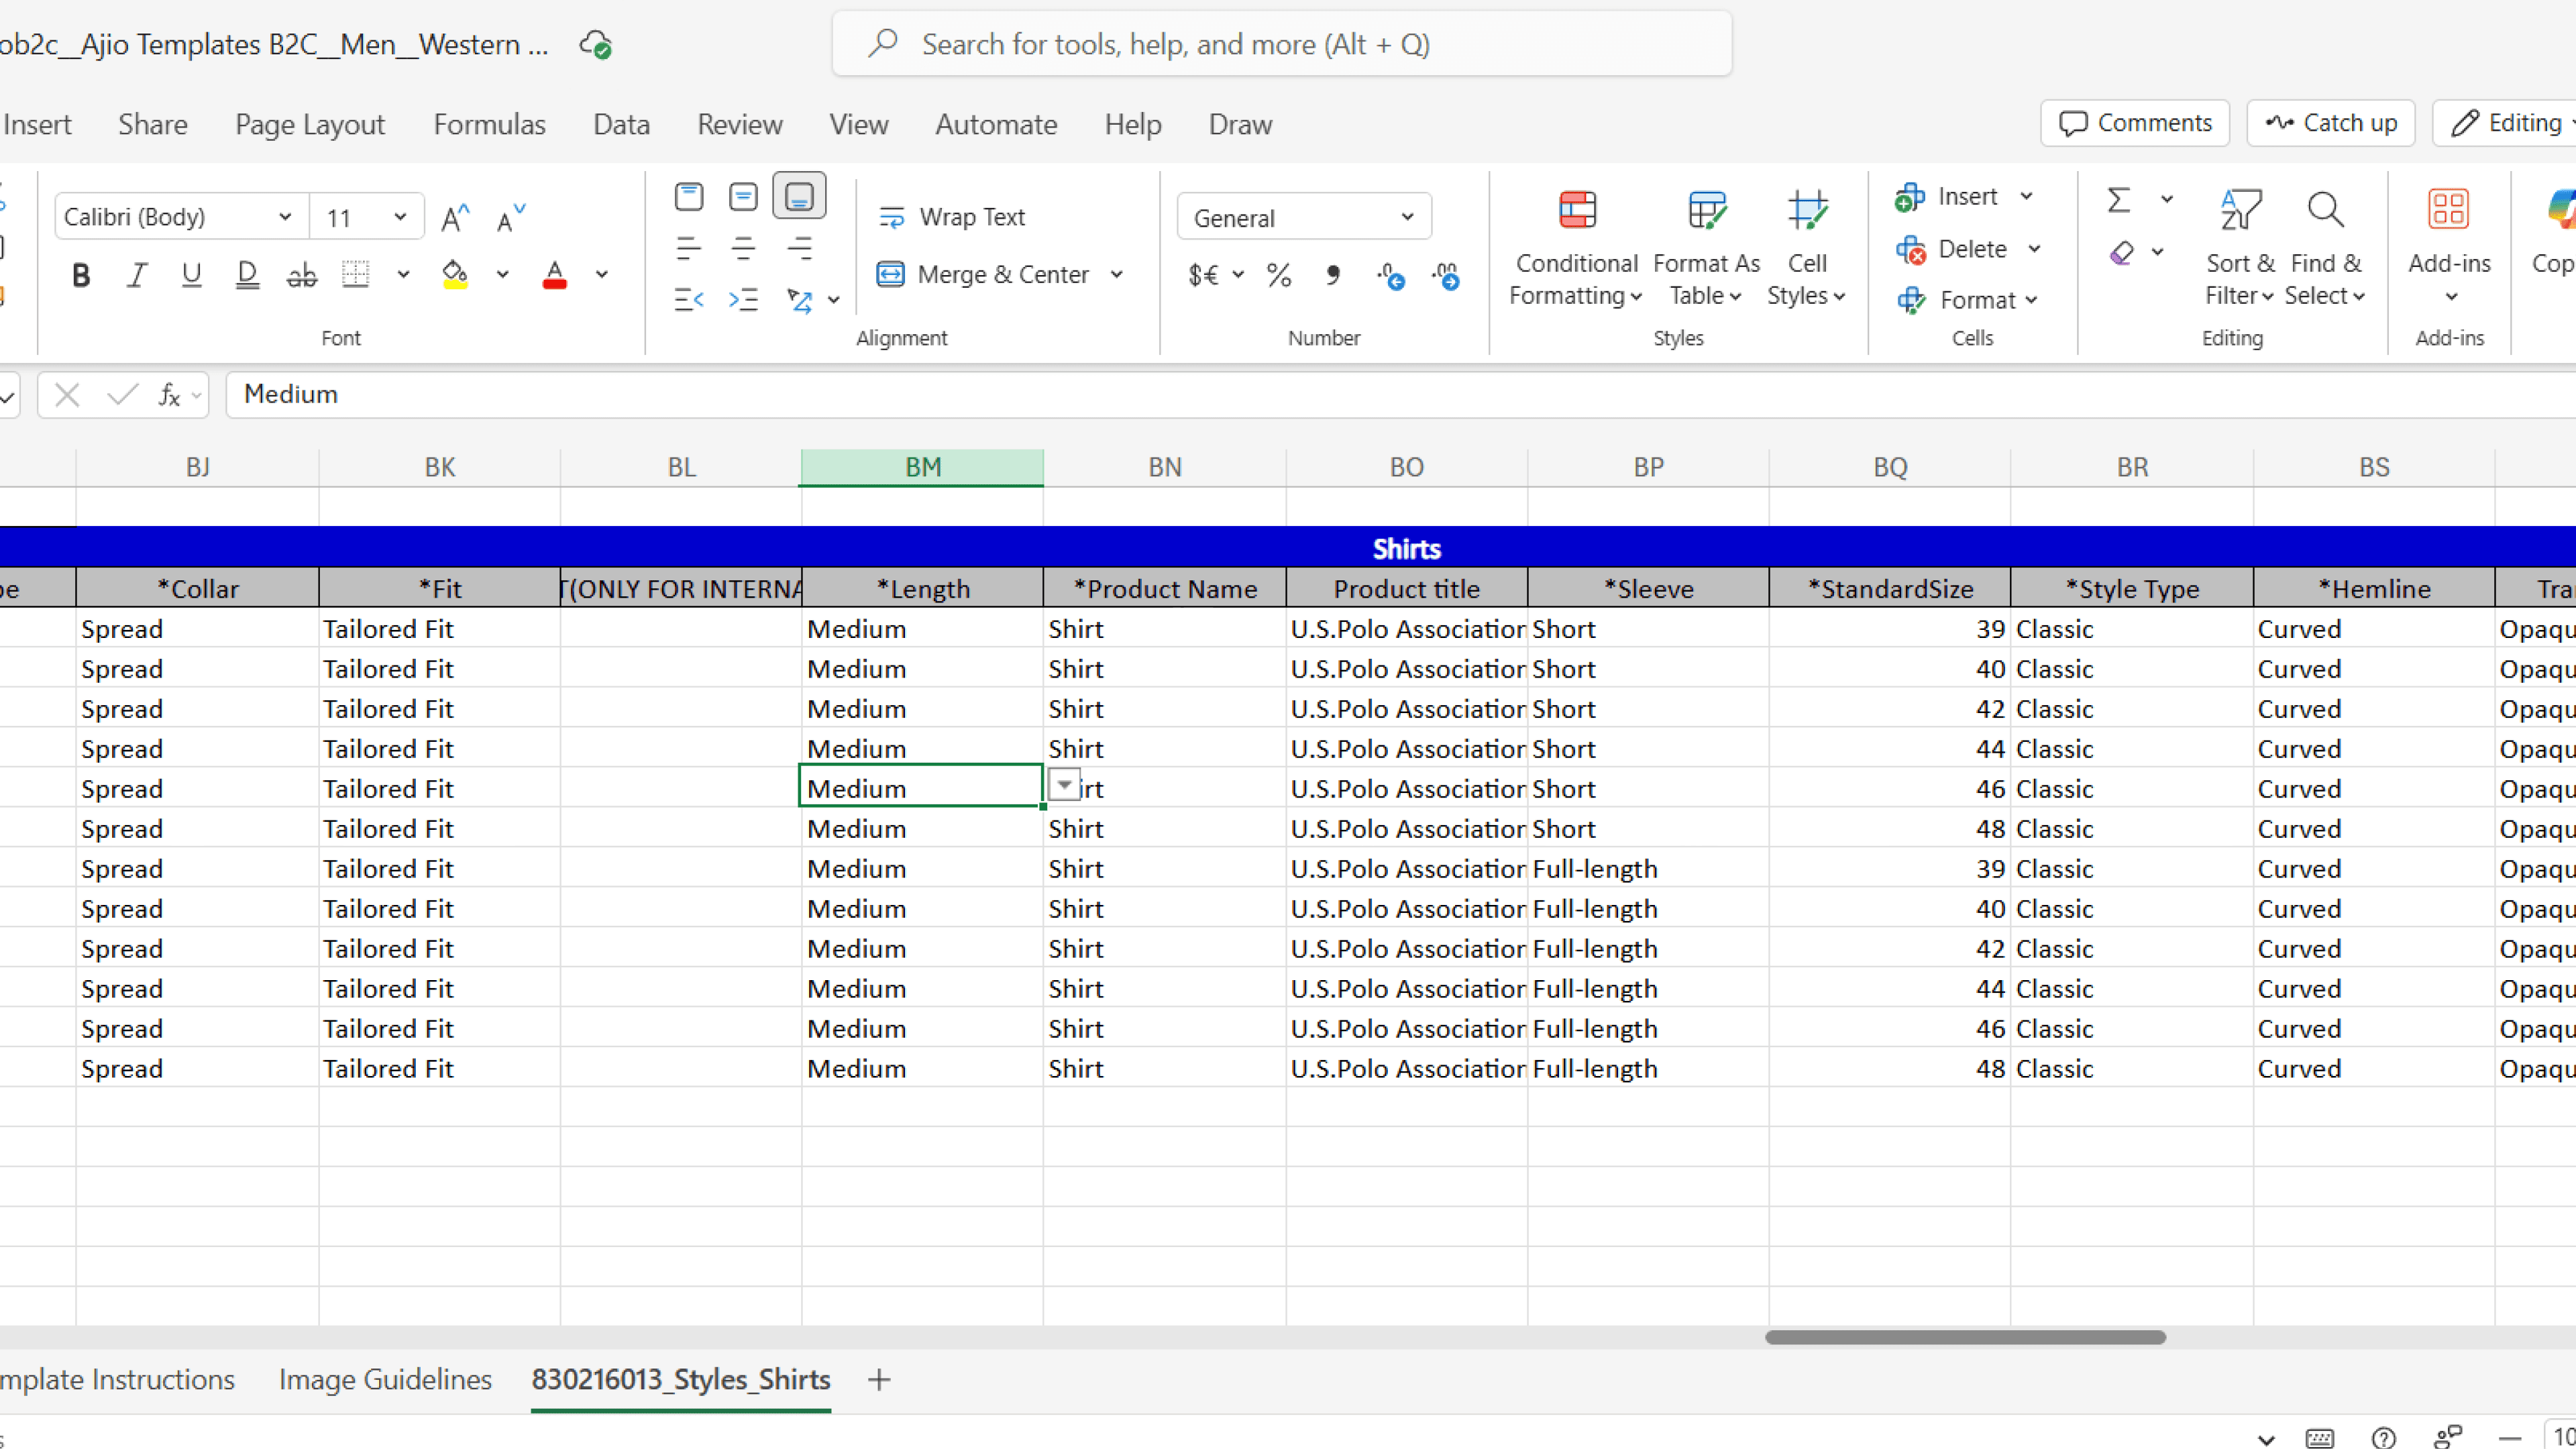Viewport: 2576px width, 1449px height.
Task: Click the AutoSum sigma icon
Action: (x=2118, y=200)
